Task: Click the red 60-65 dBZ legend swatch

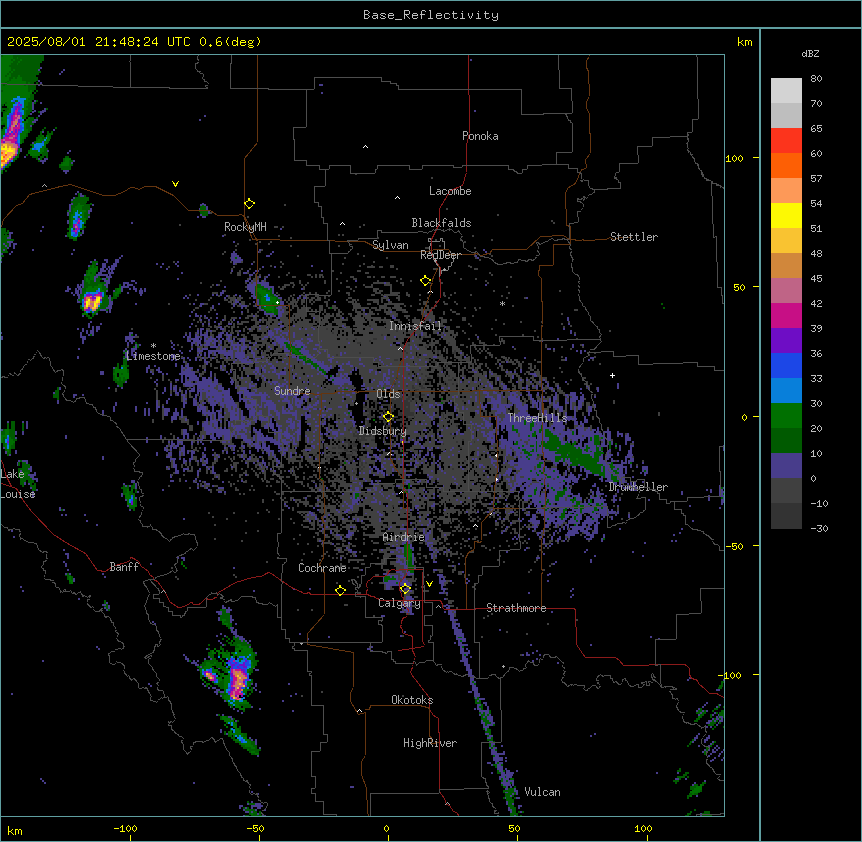Action: pos(786,140)
